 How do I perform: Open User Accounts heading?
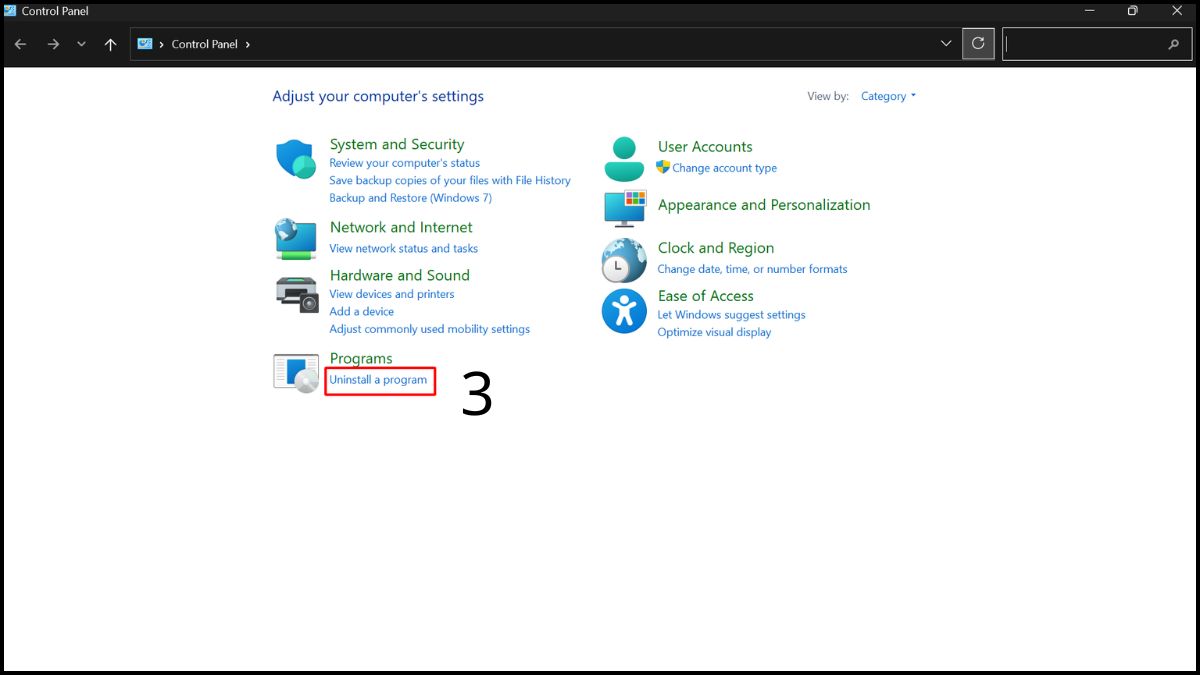[x=705, y=146]
